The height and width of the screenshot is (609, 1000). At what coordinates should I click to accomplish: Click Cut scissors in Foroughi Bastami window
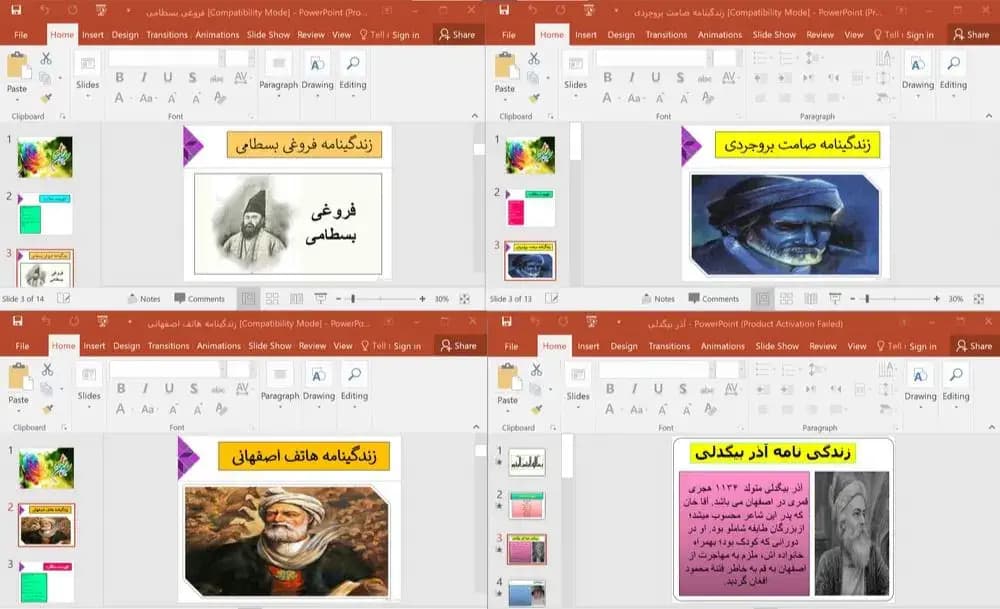[46, 59]
